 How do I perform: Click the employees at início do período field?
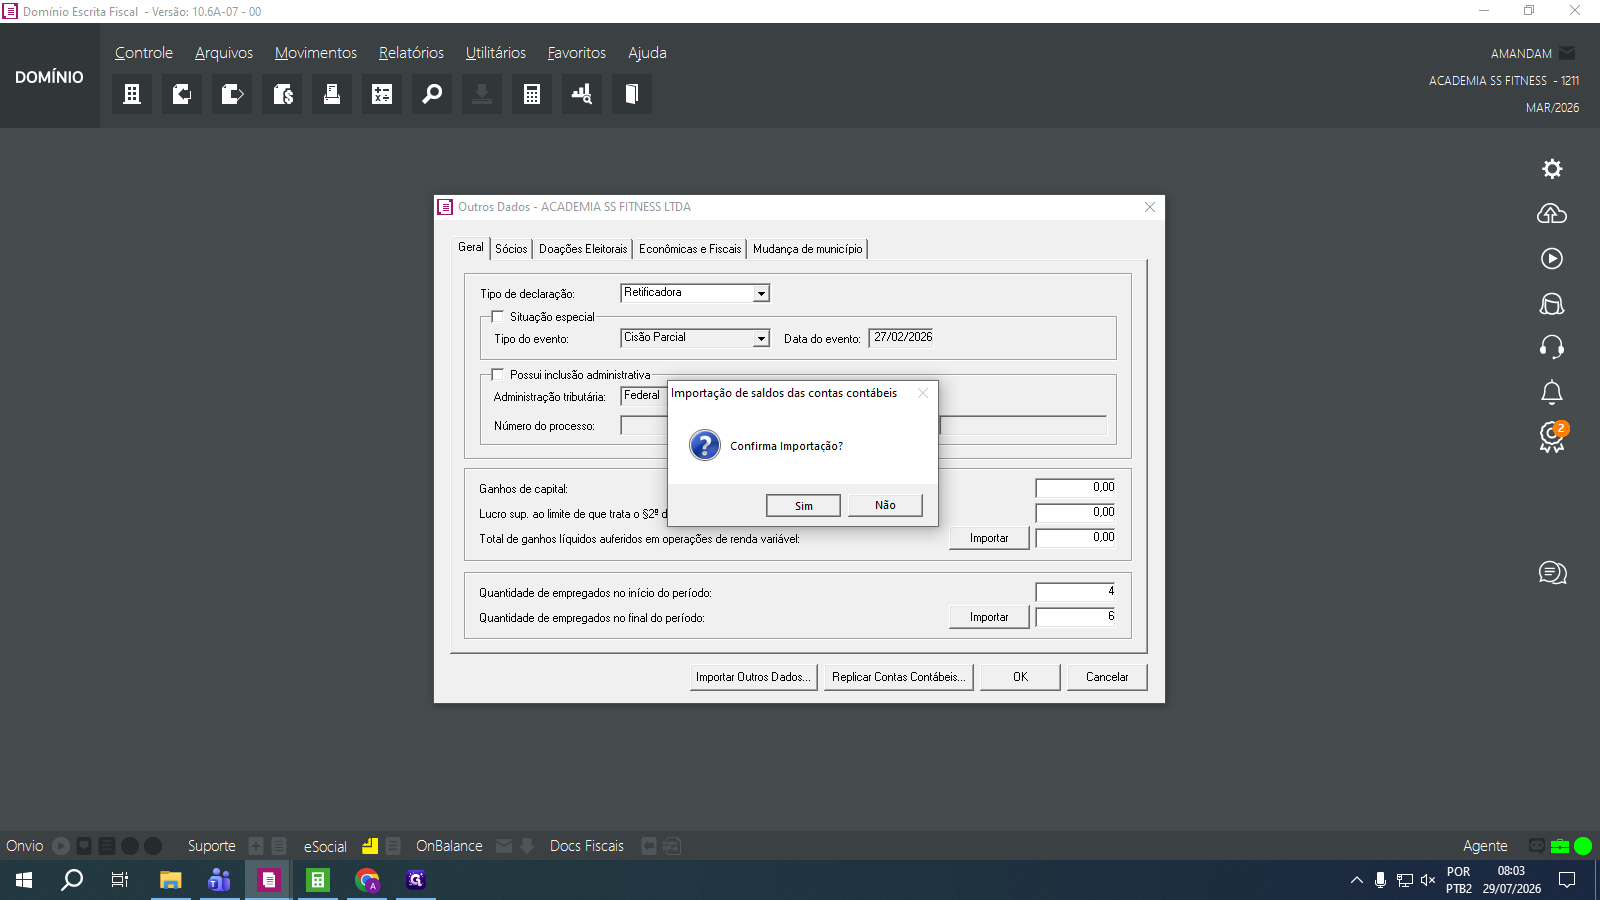(x=1076, y=592)
